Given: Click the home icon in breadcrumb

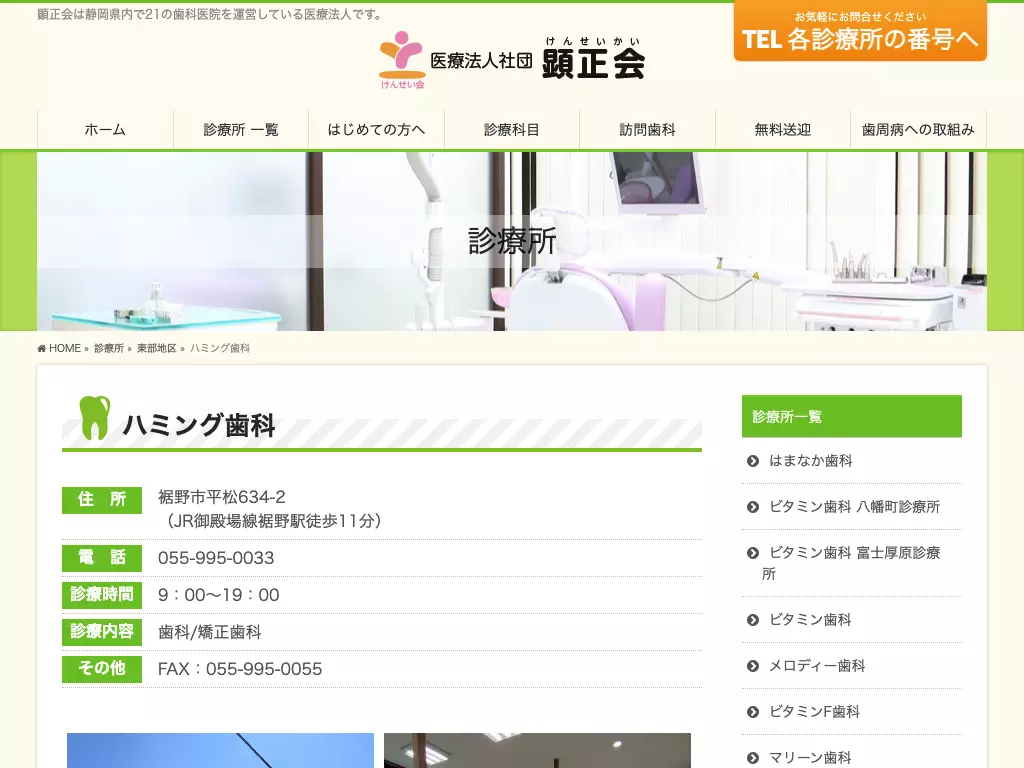Looking at the screenshot, I should [x=42, y=349].
